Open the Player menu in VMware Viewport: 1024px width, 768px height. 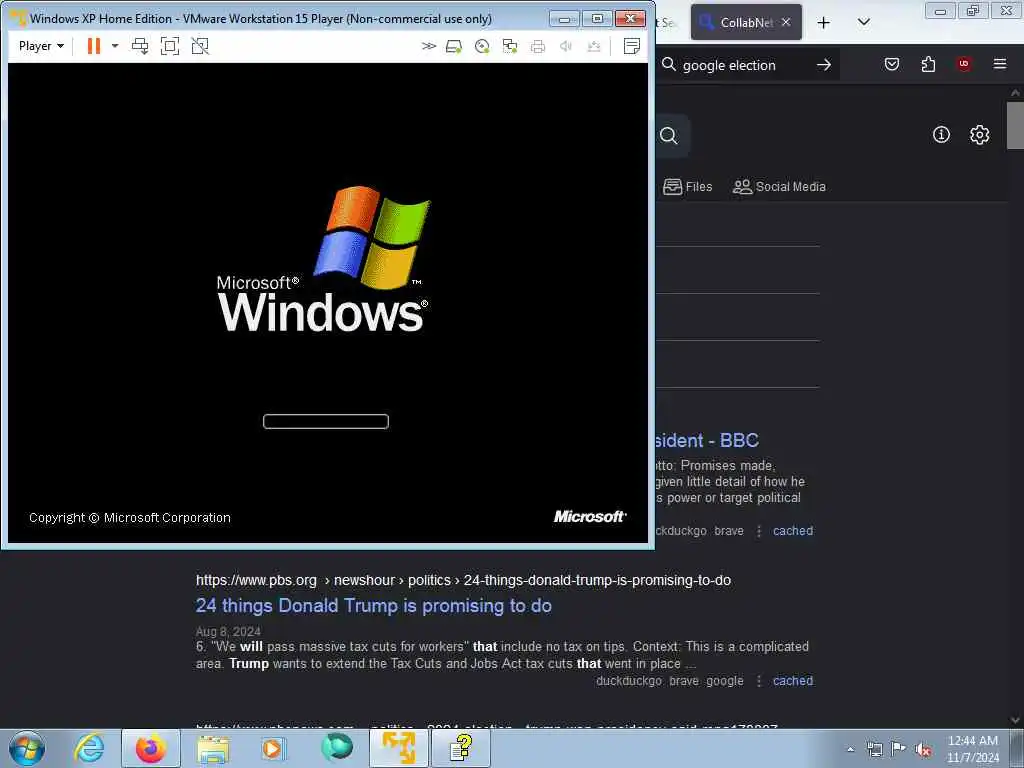point(41,46)
